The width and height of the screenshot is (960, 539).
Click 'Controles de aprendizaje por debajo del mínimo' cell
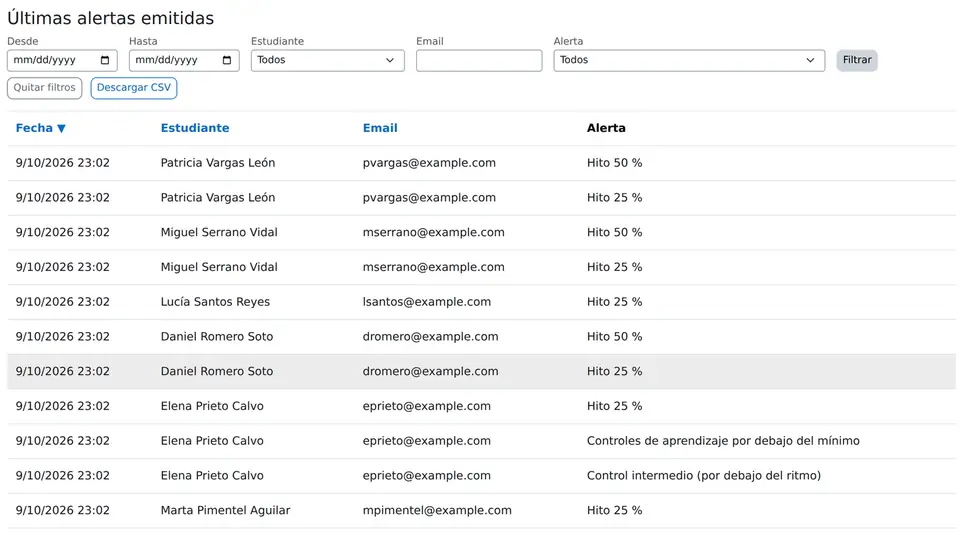723,441
